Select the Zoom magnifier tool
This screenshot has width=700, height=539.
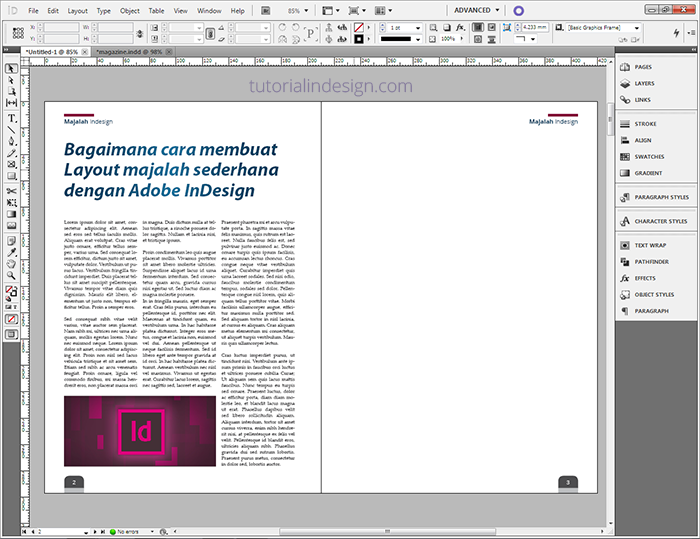tap(12, 276)
